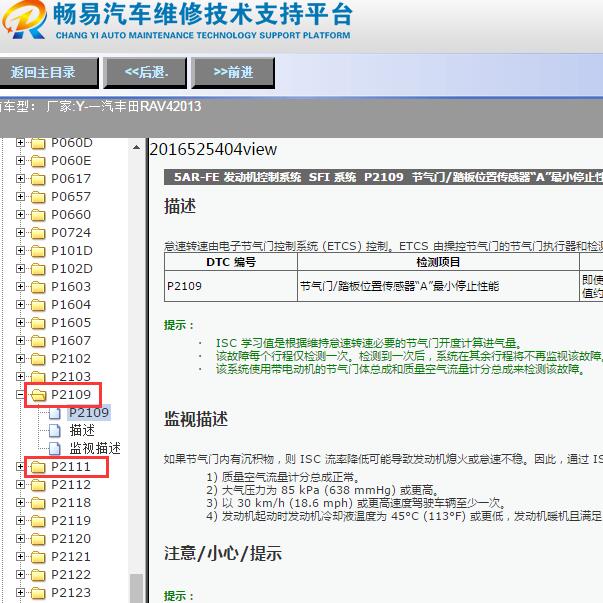Image resolution: width=603 pixels, height=603 pixels.
Task: Open the P102D folder icon
Action: click(x=38, y=270)
